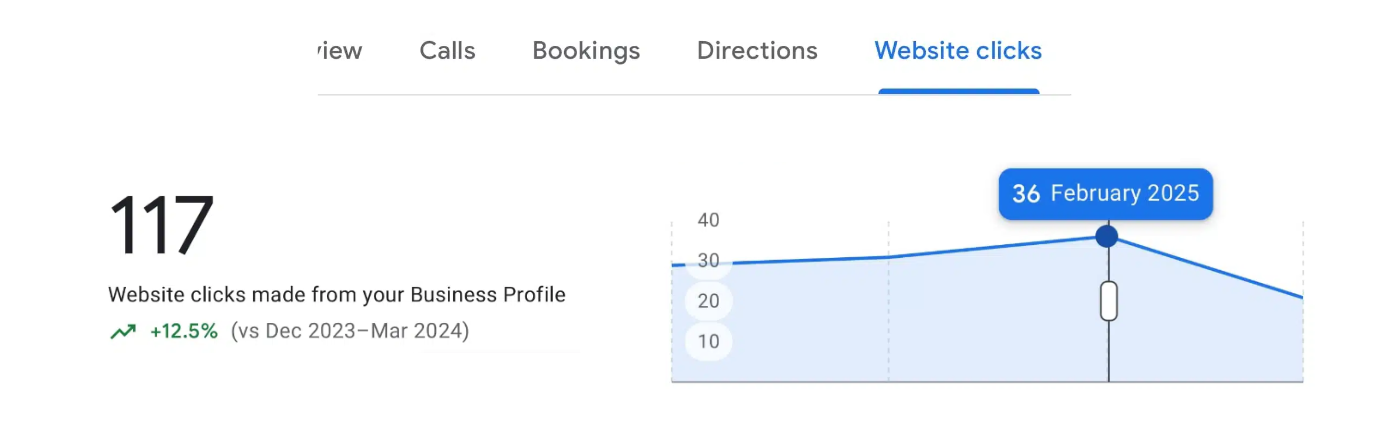Image resolution: width=1376 pixels, height=430 pixels.
Task: Select the Directions tab
Action: coord(757,50)
